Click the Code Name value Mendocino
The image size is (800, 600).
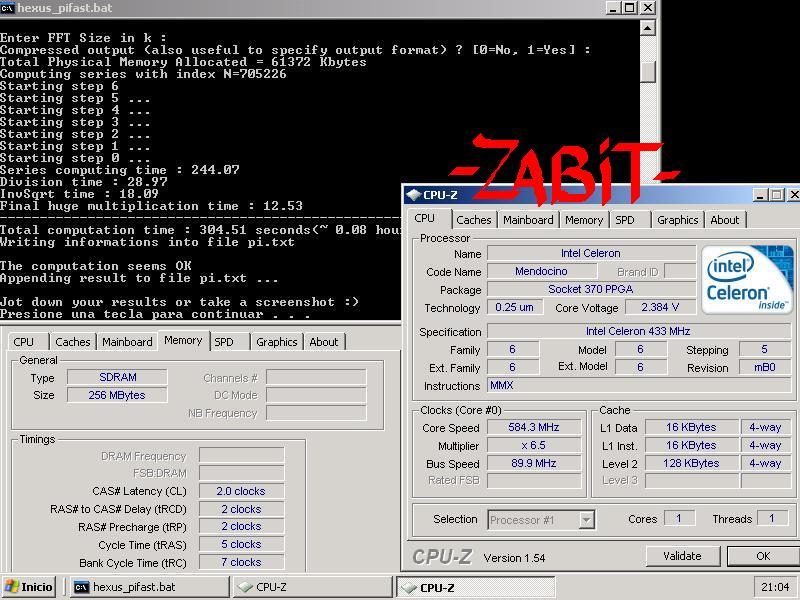pyautogui.click(x=541, y=271)
